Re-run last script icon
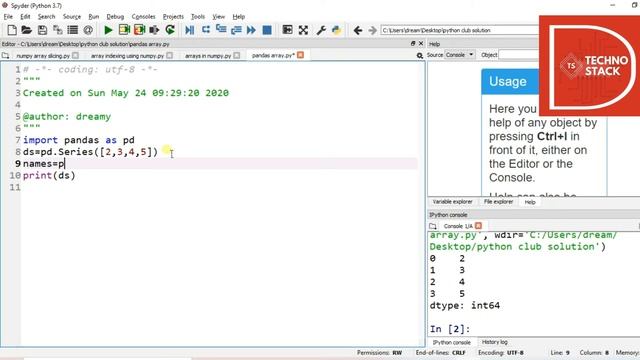 coord(170,30)
